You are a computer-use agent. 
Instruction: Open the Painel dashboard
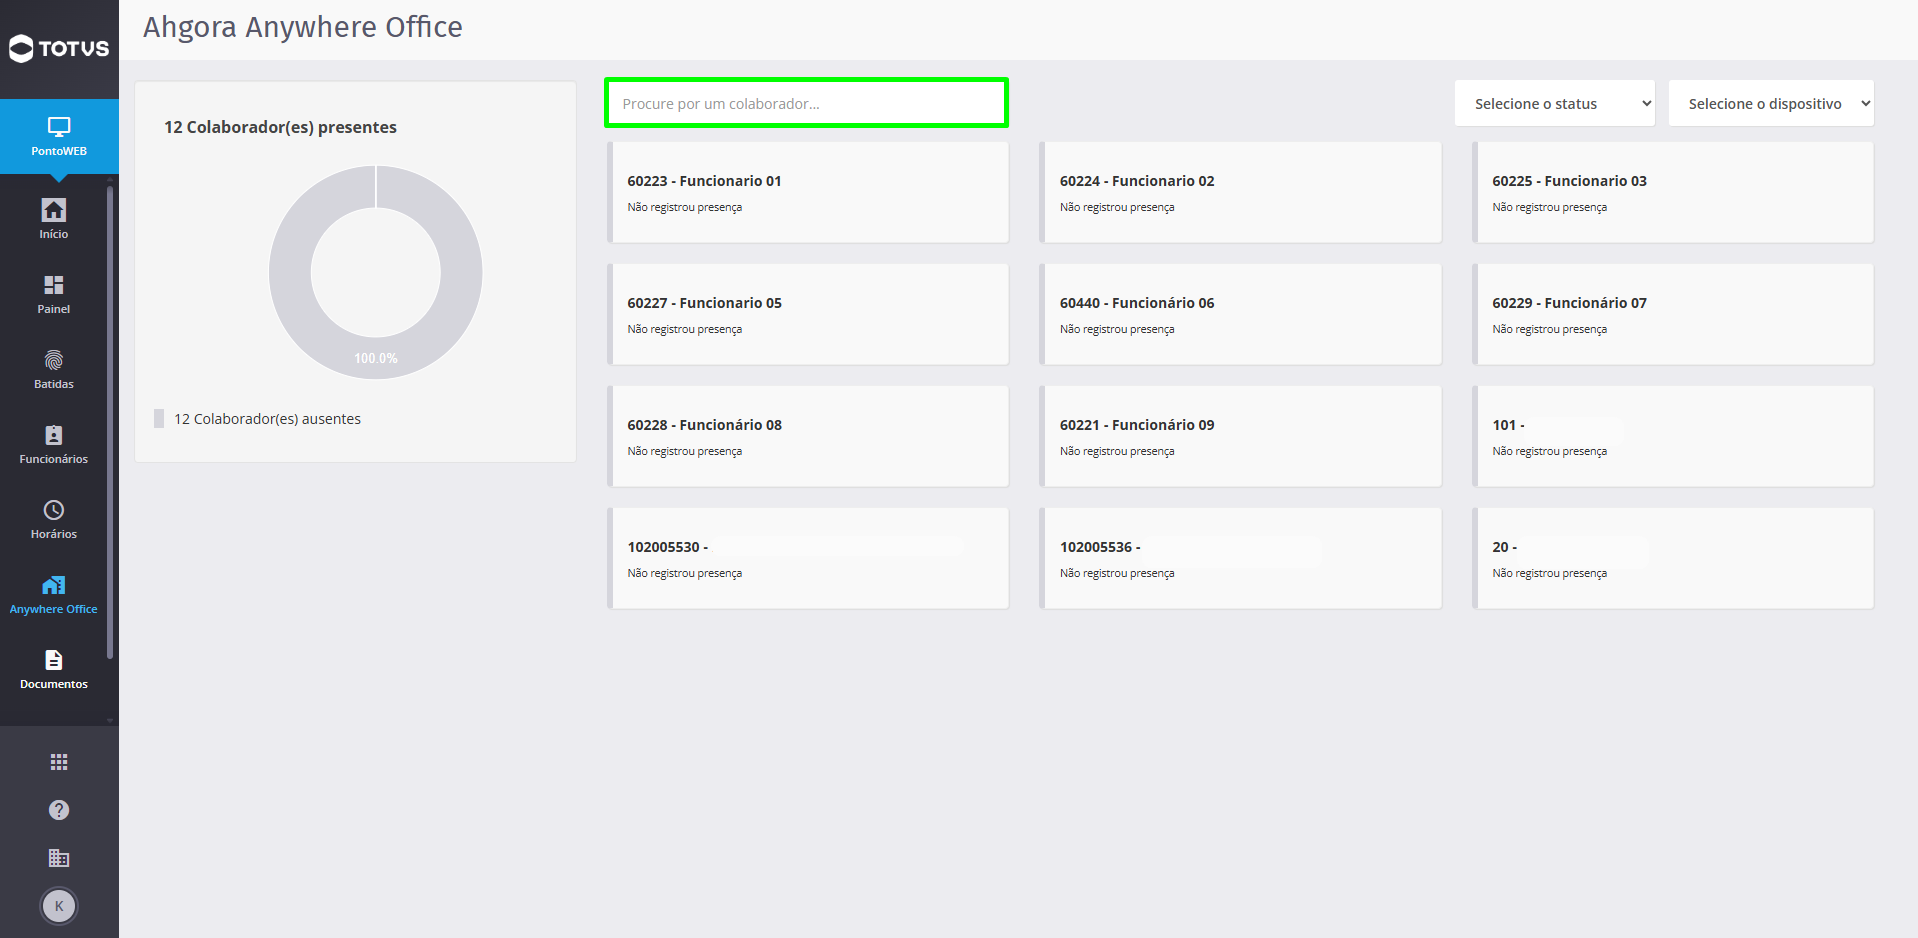tap(54, 294)
